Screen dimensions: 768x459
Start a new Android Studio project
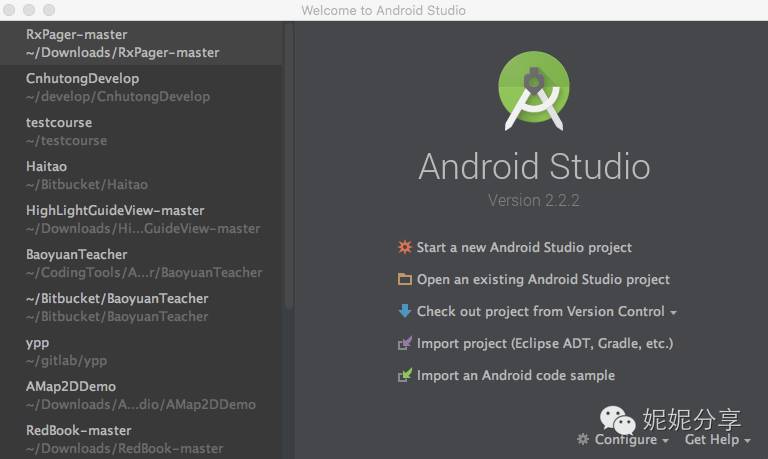524,247
